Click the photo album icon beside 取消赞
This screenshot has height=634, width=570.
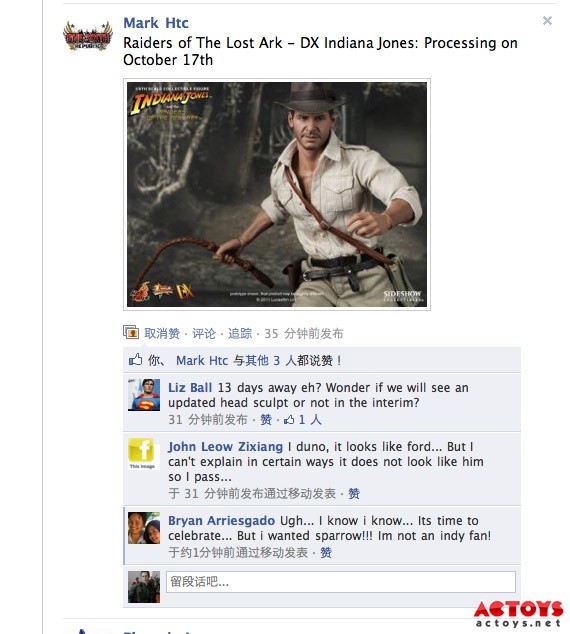pyautogui.click(x=131, y=332)
